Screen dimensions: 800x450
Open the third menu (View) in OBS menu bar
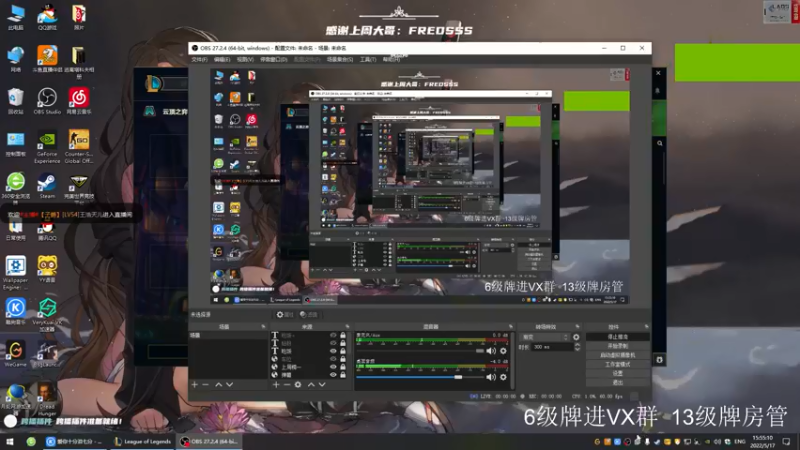coord(245,60)
